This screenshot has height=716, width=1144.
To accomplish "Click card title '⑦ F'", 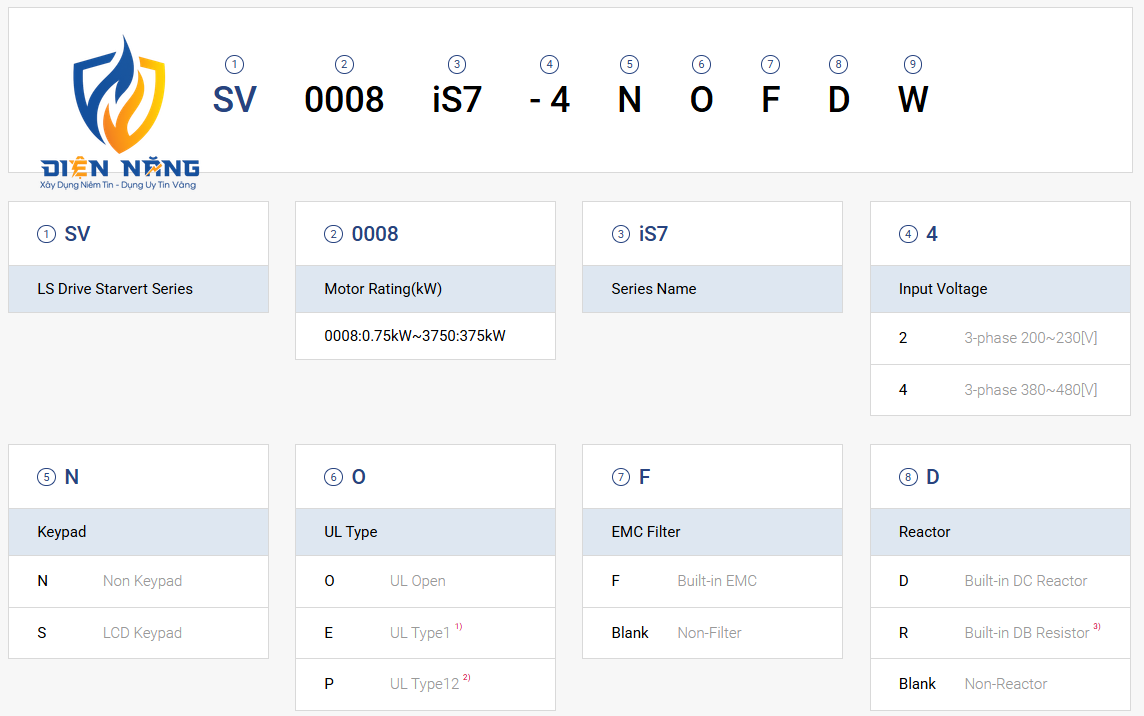I will click(630, 477).
